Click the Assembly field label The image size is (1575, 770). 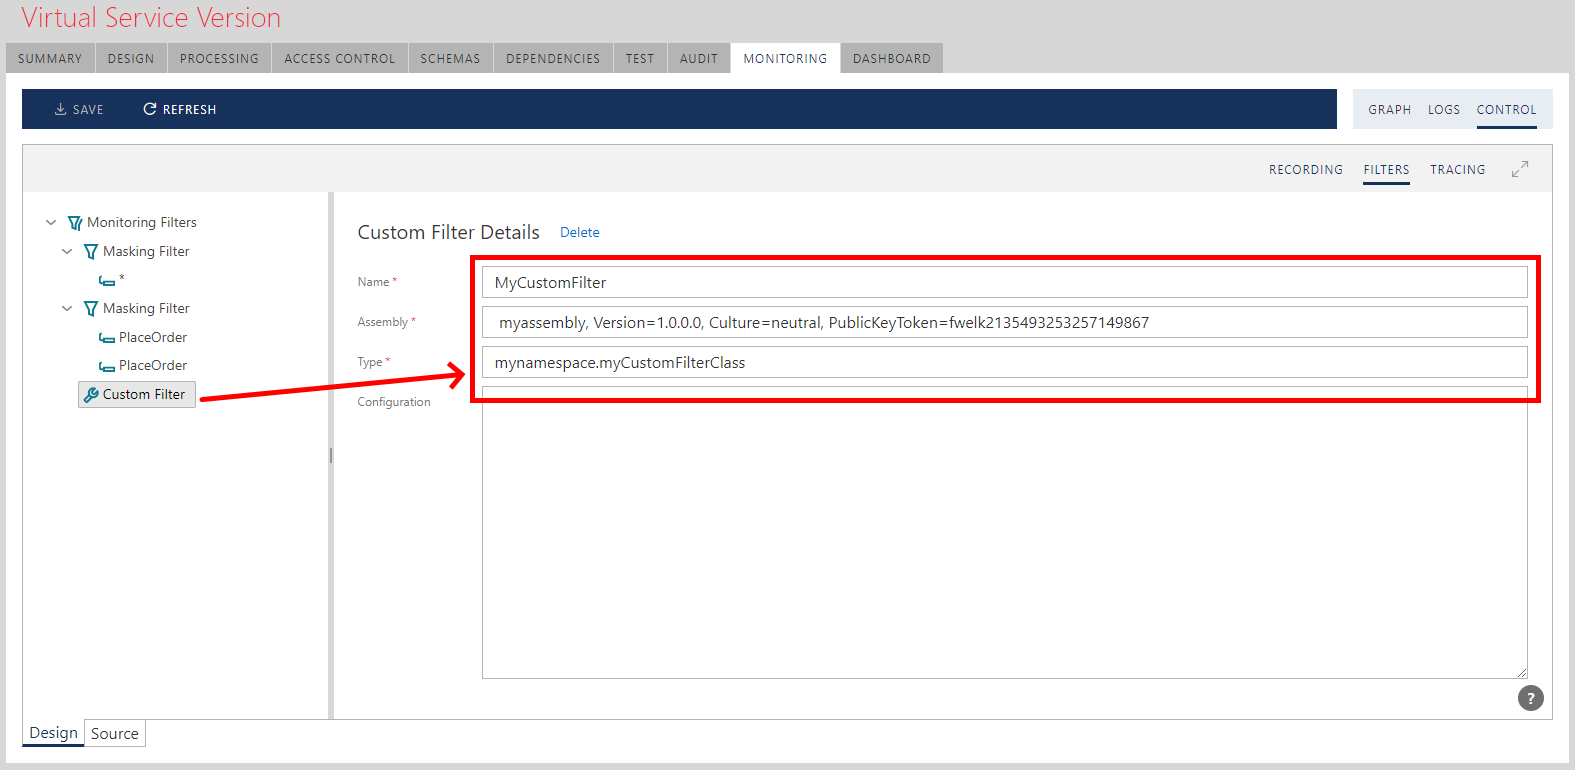tap(383, 322)
